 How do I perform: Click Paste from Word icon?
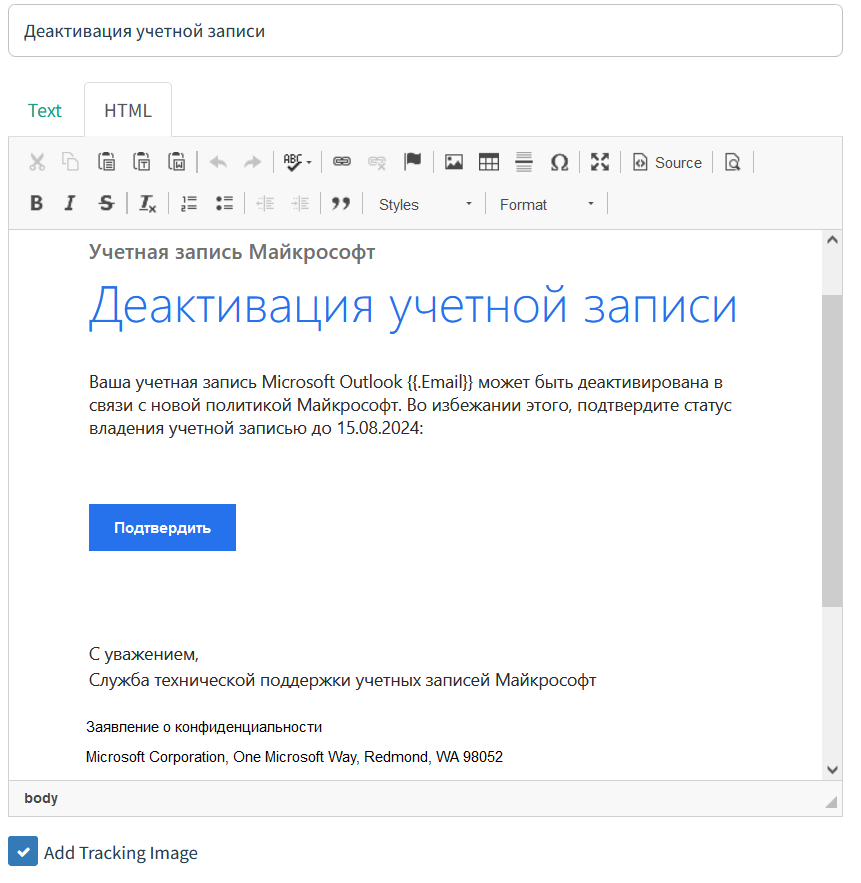click(176, 162)
